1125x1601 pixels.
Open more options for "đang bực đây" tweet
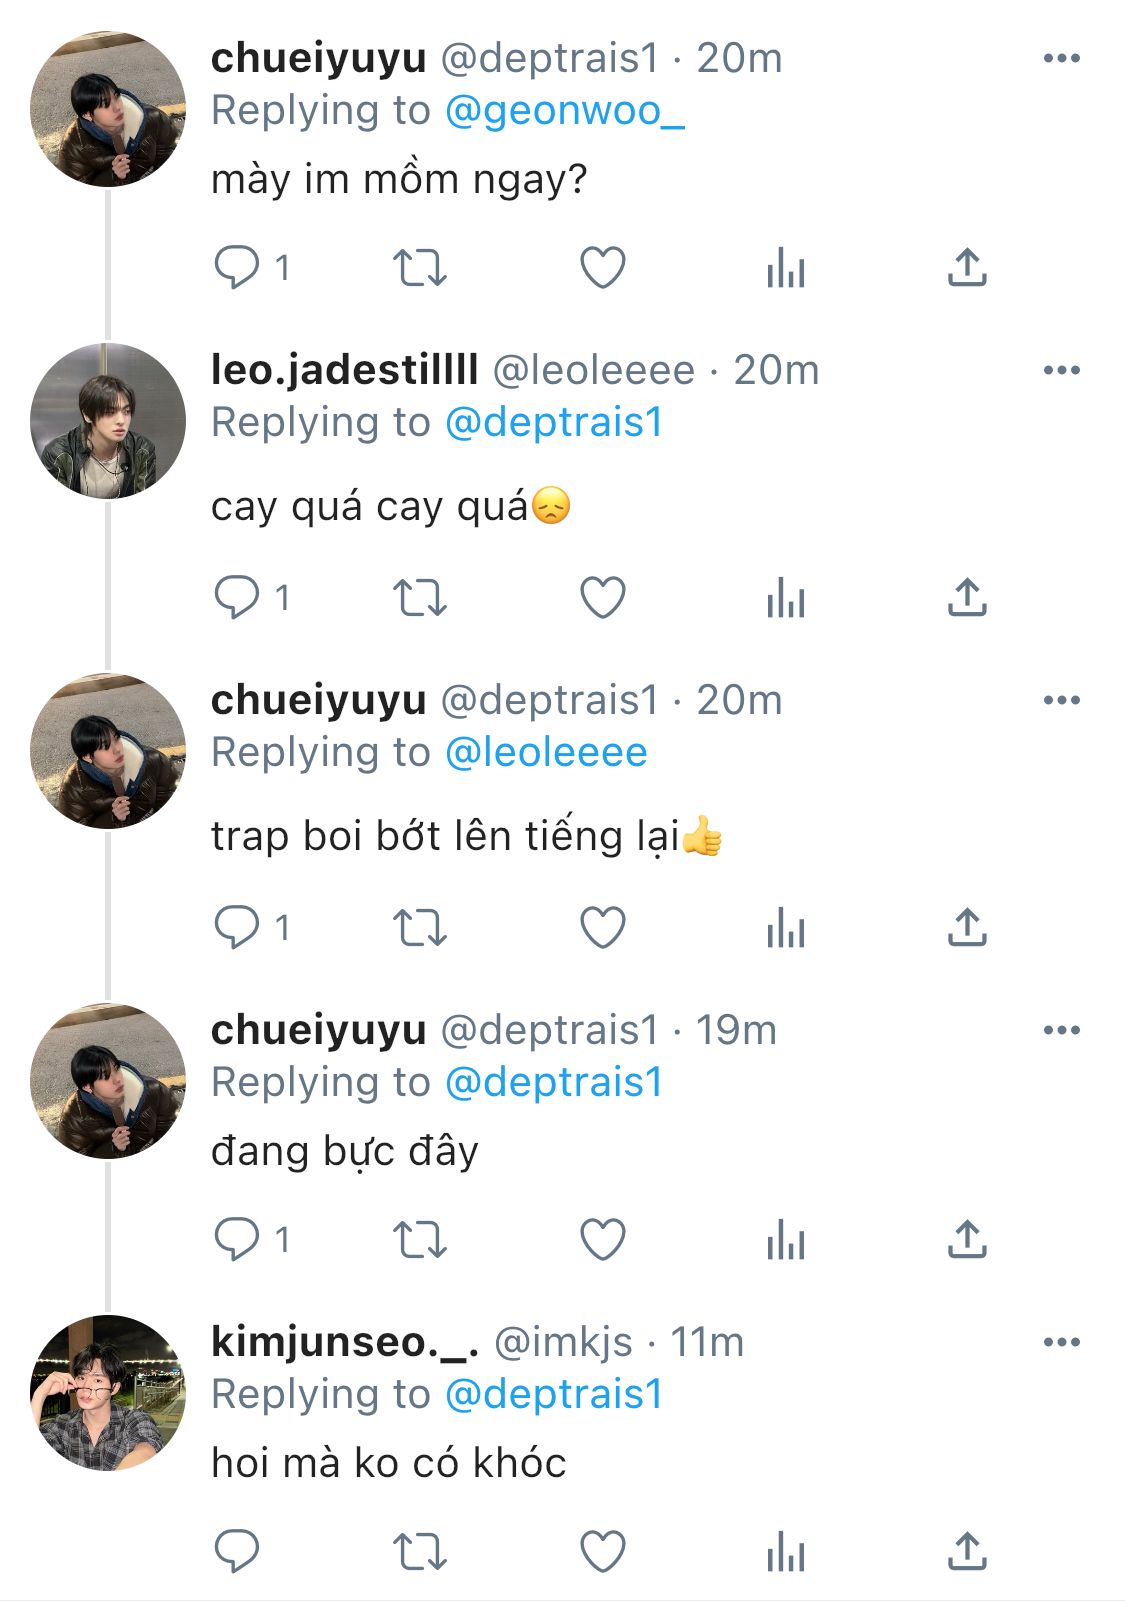[x=1061, y=1030]
